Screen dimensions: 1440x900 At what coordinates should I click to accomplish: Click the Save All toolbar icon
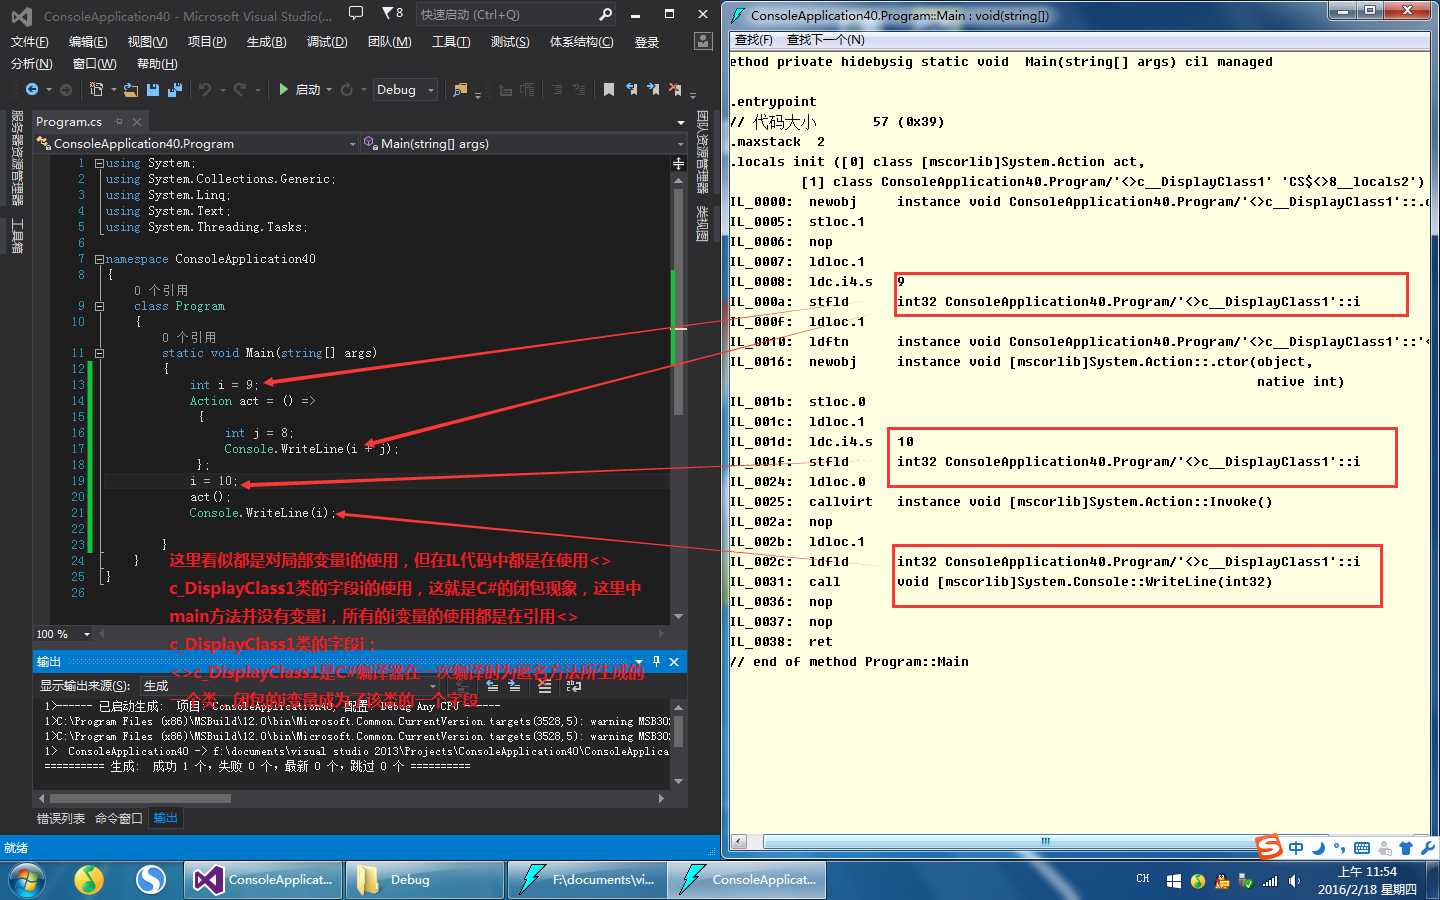tap(174, 90)
